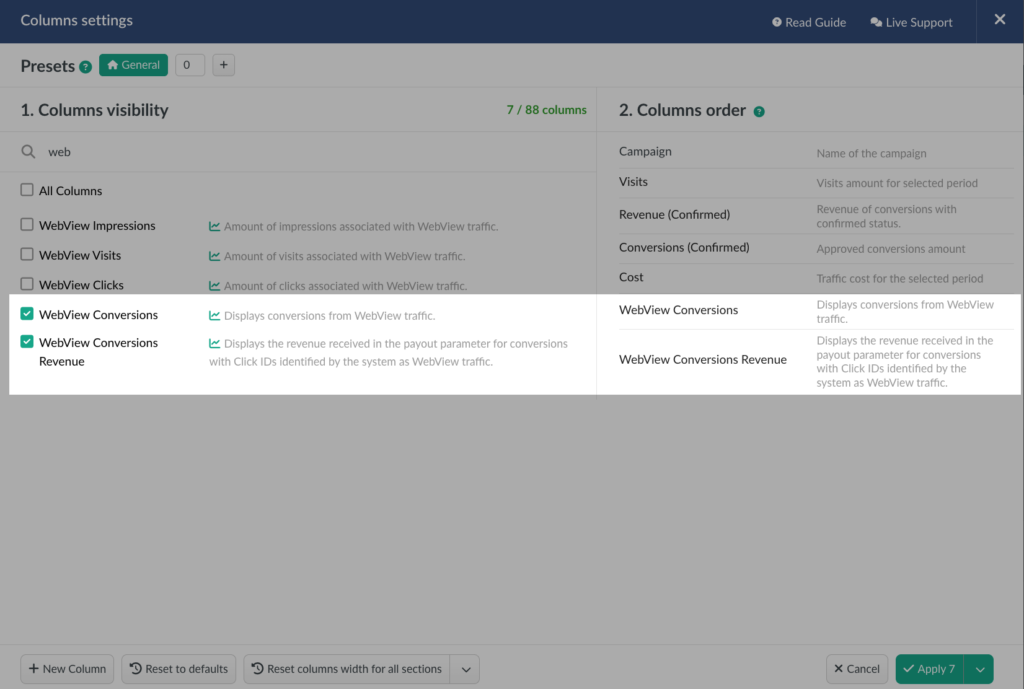Select Conversions (Confirmed) in Columns order

[x=816, y=248]
